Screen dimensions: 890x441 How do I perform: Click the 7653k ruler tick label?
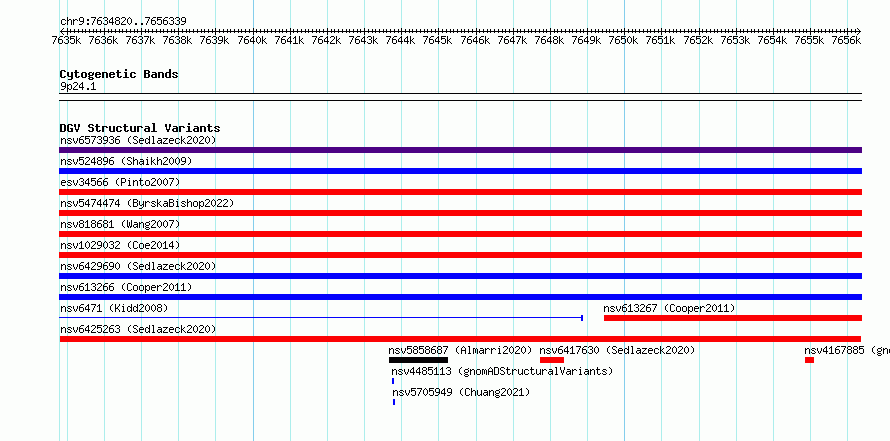pyautogui.click(x=735, y=40)
